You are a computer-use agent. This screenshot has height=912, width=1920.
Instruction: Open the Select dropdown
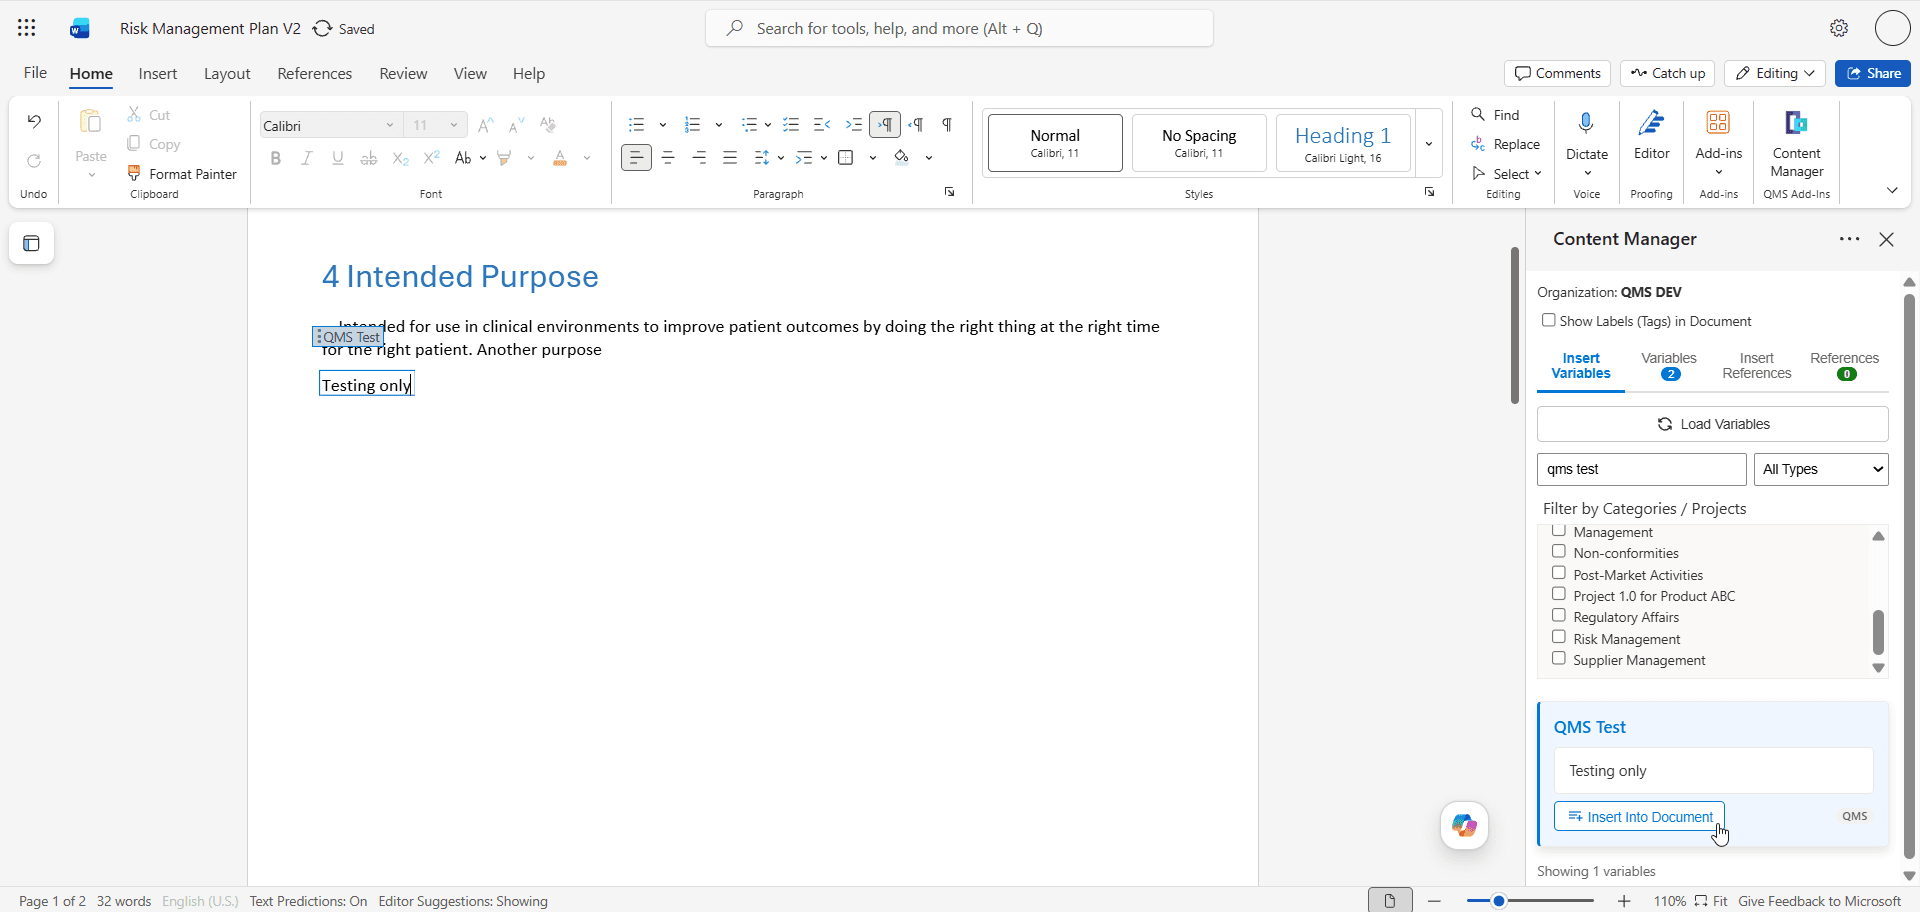point(1507,174)
